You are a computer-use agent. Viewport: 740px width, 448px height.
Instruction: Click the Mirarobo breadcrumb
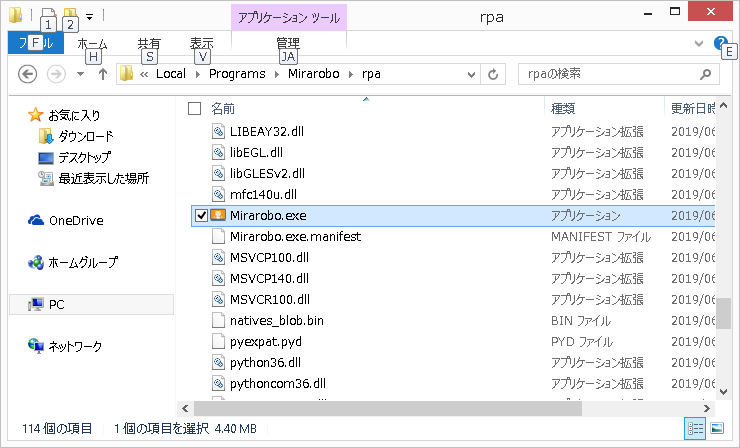313,74
